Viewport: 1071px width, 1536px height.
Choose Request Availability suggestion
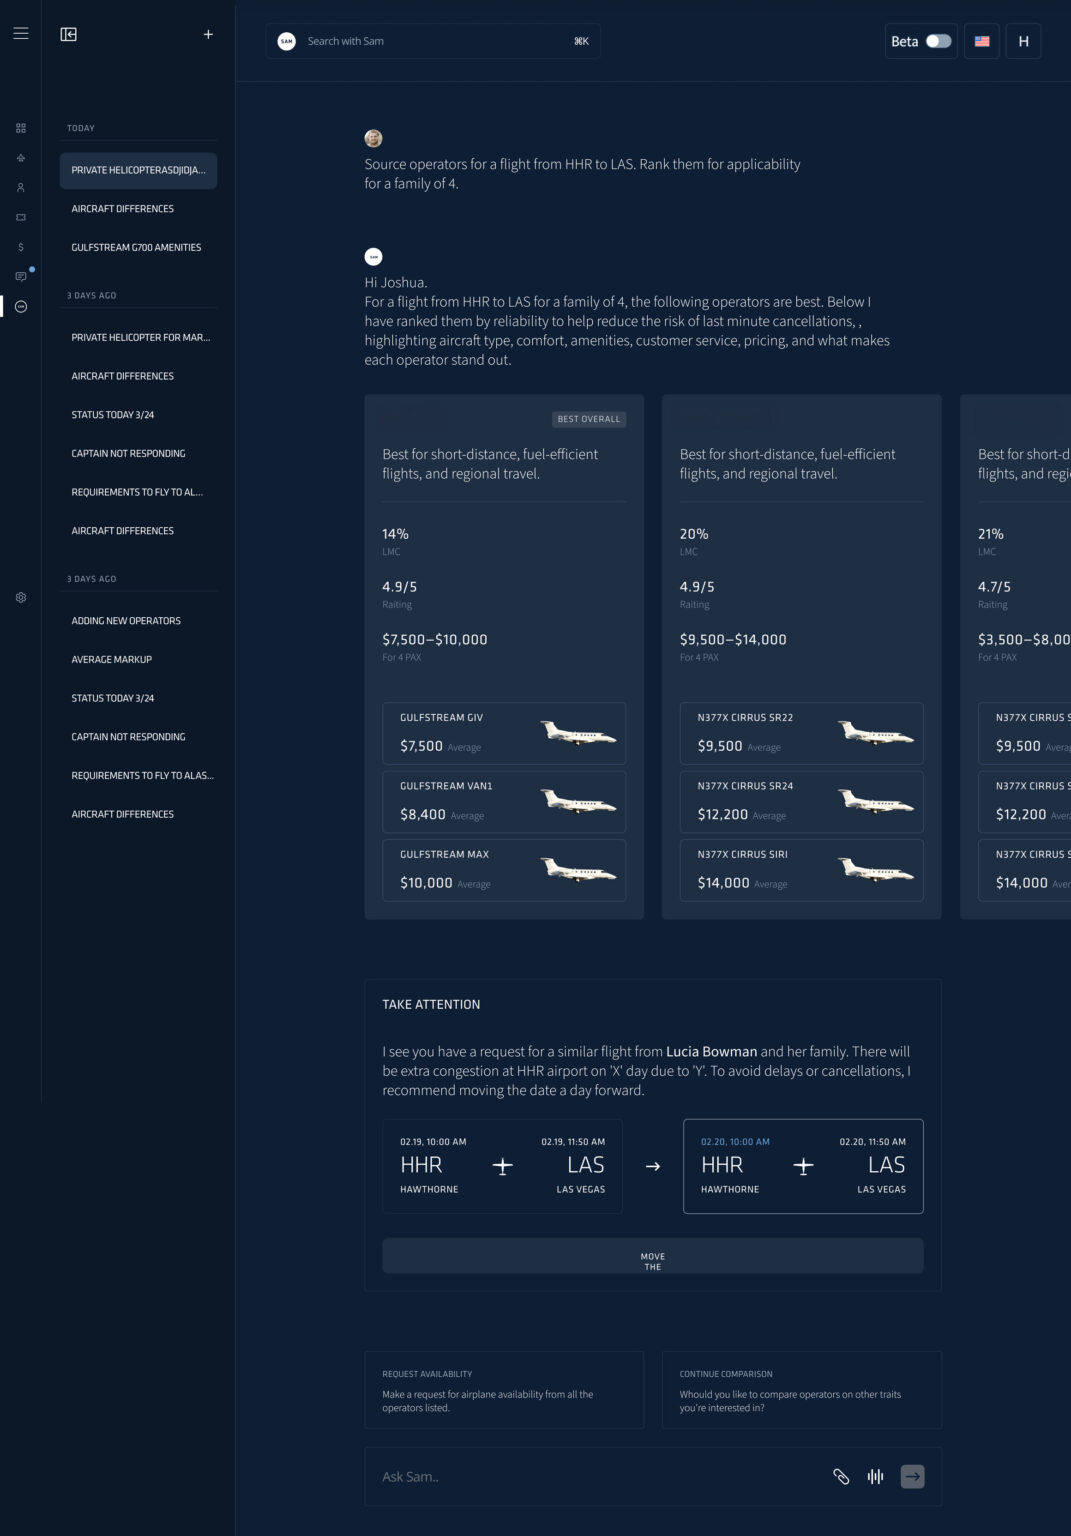[x=504, y=1390]
